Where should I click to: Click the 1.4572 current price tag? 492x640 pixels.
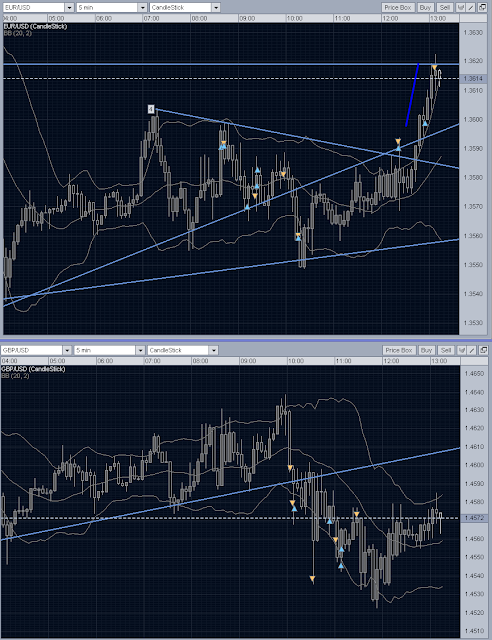click(474, 518)
